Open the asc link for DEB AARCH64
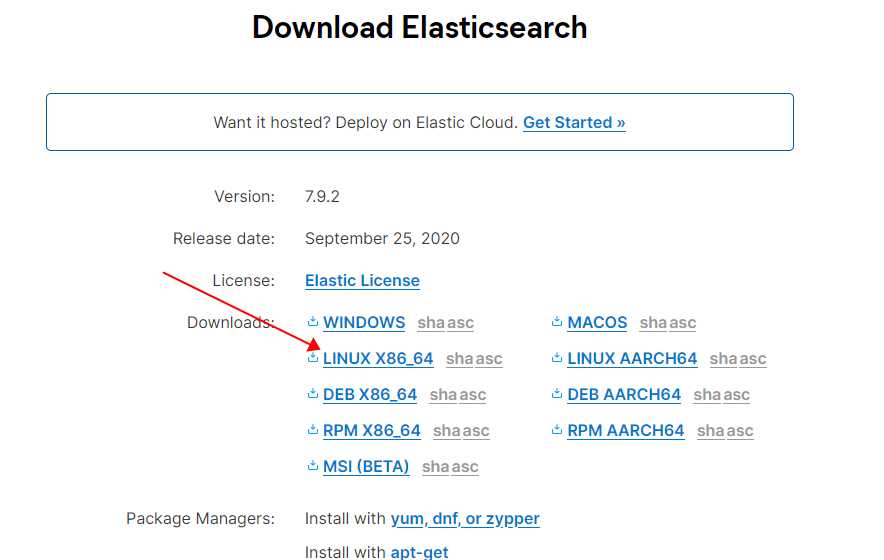 point(736,395)
